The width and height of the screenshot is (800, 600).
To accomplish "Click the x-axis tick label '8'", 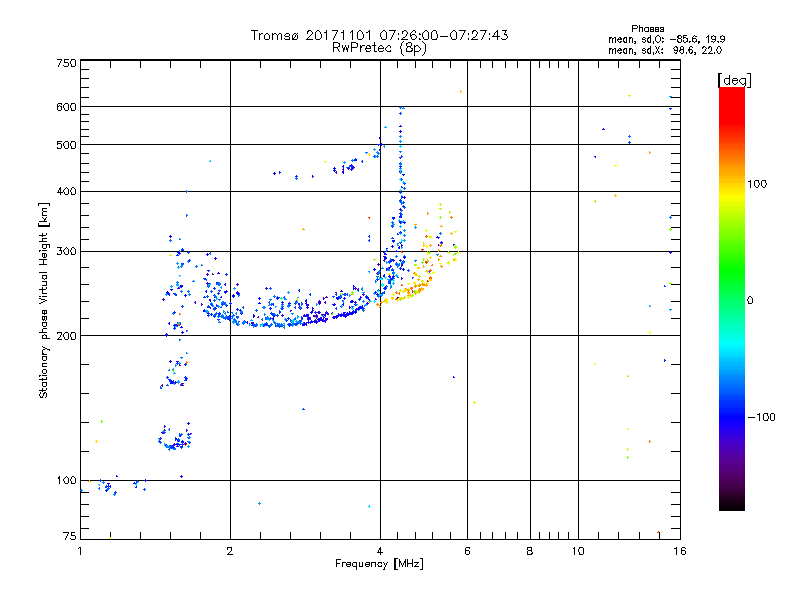I will (530, 551).
